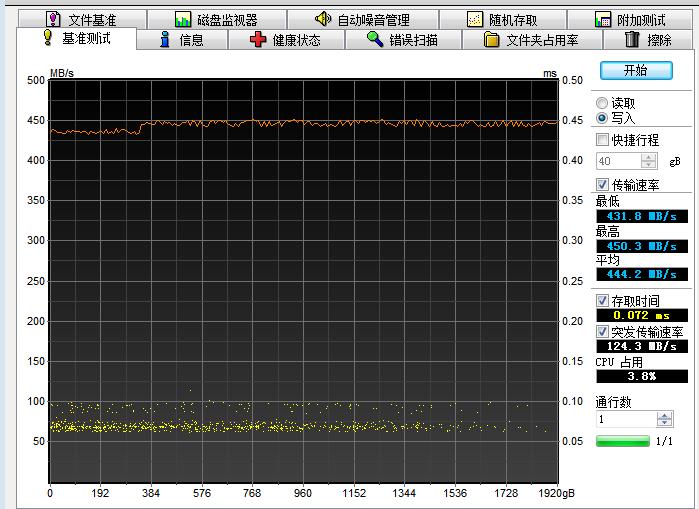Open the 自动噪音管理 tab
Screen dimensions: 699x509
pyautogui.click(x=363, y=20)
